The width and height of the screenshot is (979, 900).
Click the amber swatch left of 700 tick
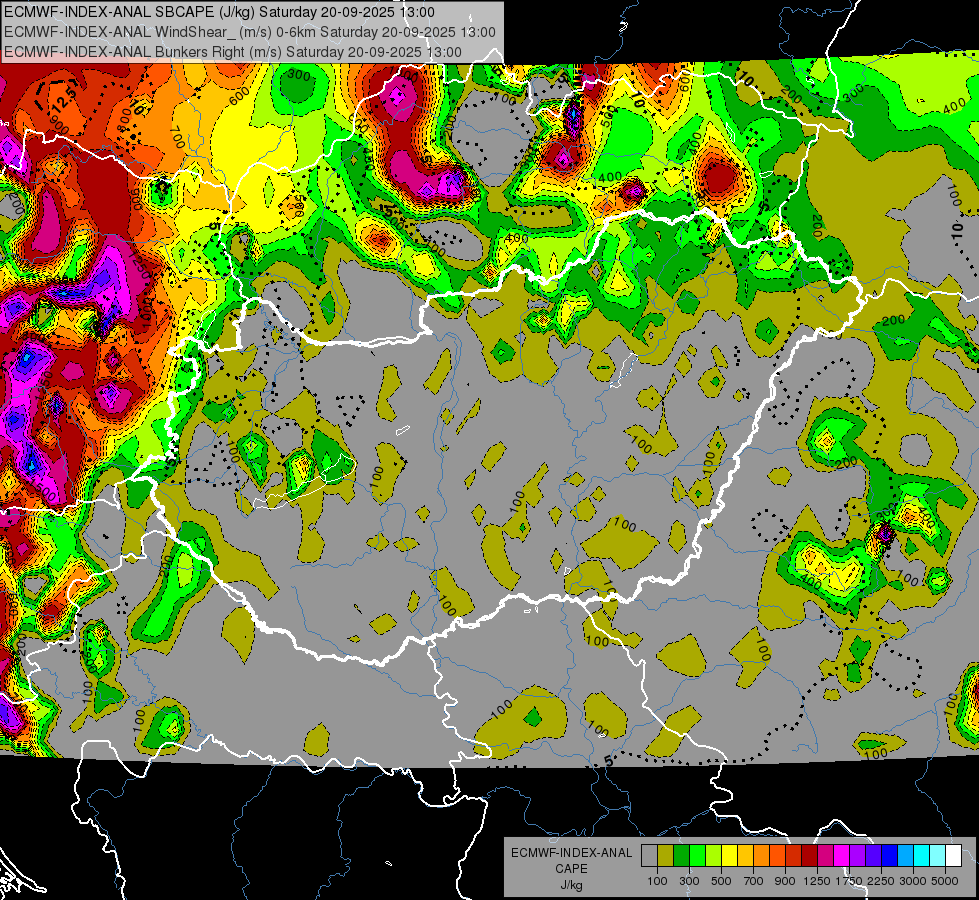pos(745,855)
